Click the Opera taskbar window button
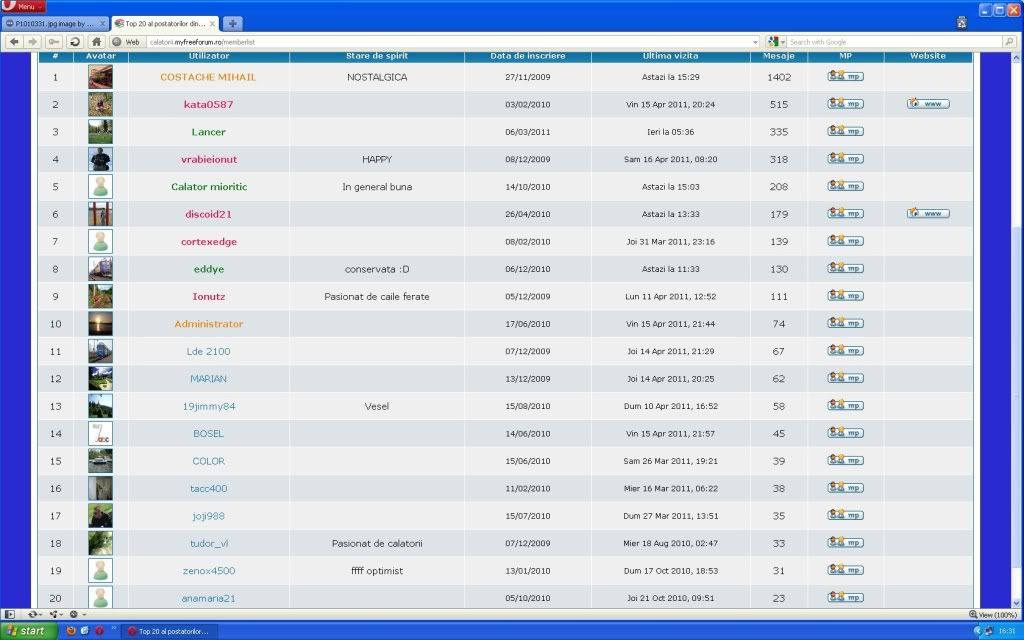The width and height of the screenshot is (1024, 640). point(170,632)
